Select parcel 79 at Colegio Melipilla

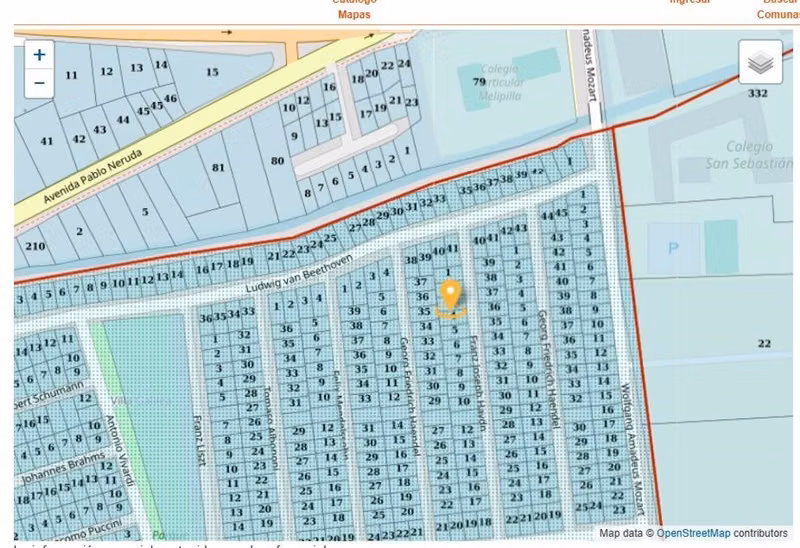[479, 82]
